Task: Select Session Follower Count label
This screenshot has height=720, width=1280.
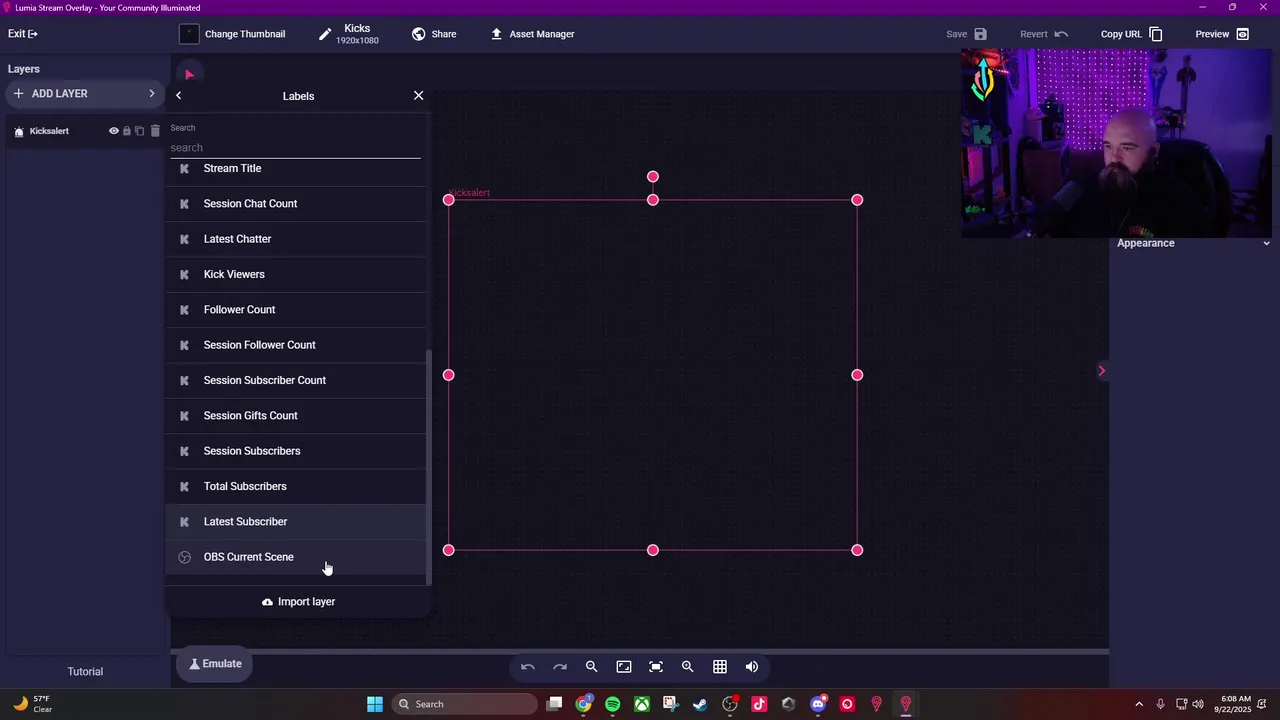Action: point(297,345)
